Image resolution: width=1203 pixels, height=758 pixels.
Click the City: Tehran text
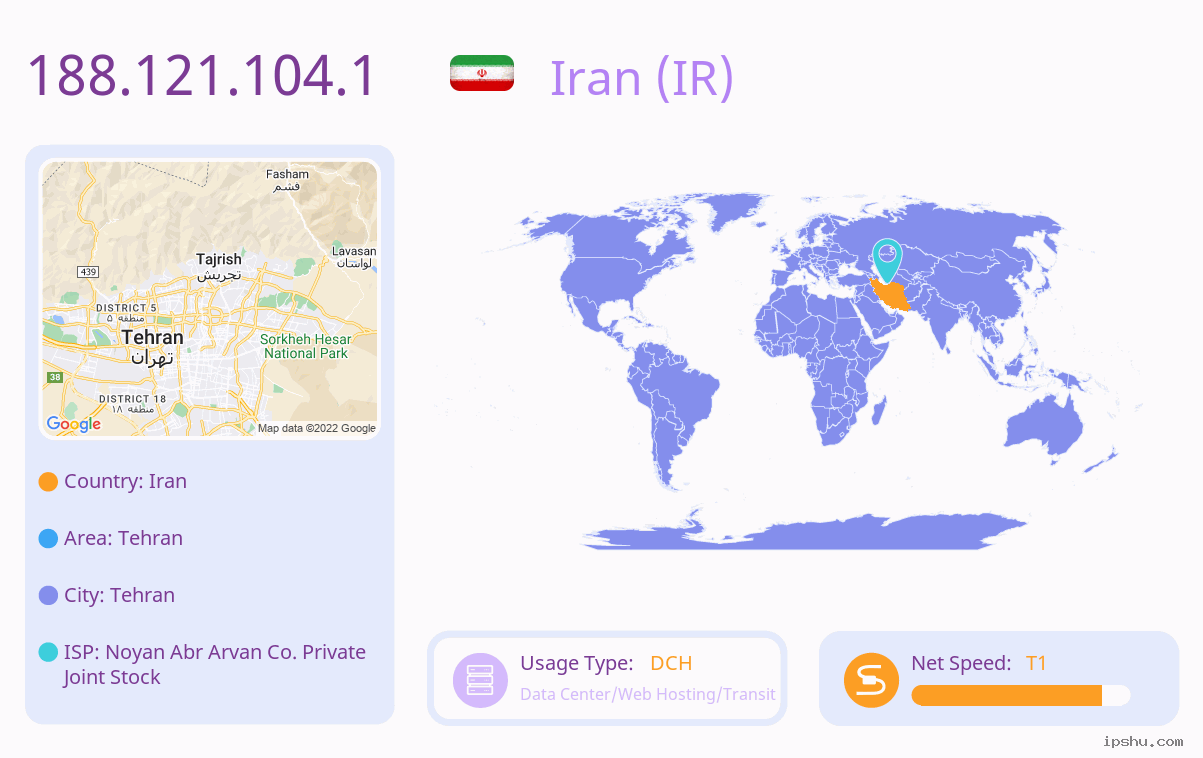[119, 595]
